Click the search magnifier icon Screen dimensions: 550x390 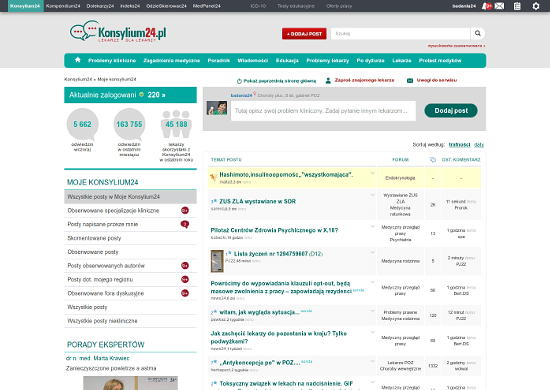(x=478, y=33)
